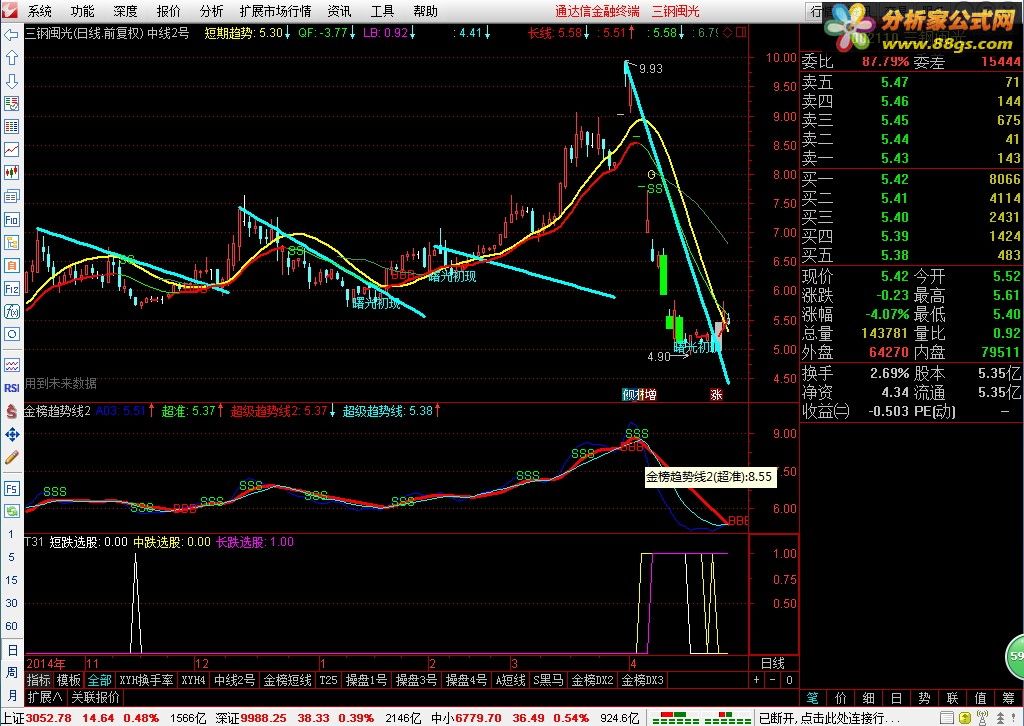Open the 工具 menu
Screen dimensions: 1024x726
point(383,11)
